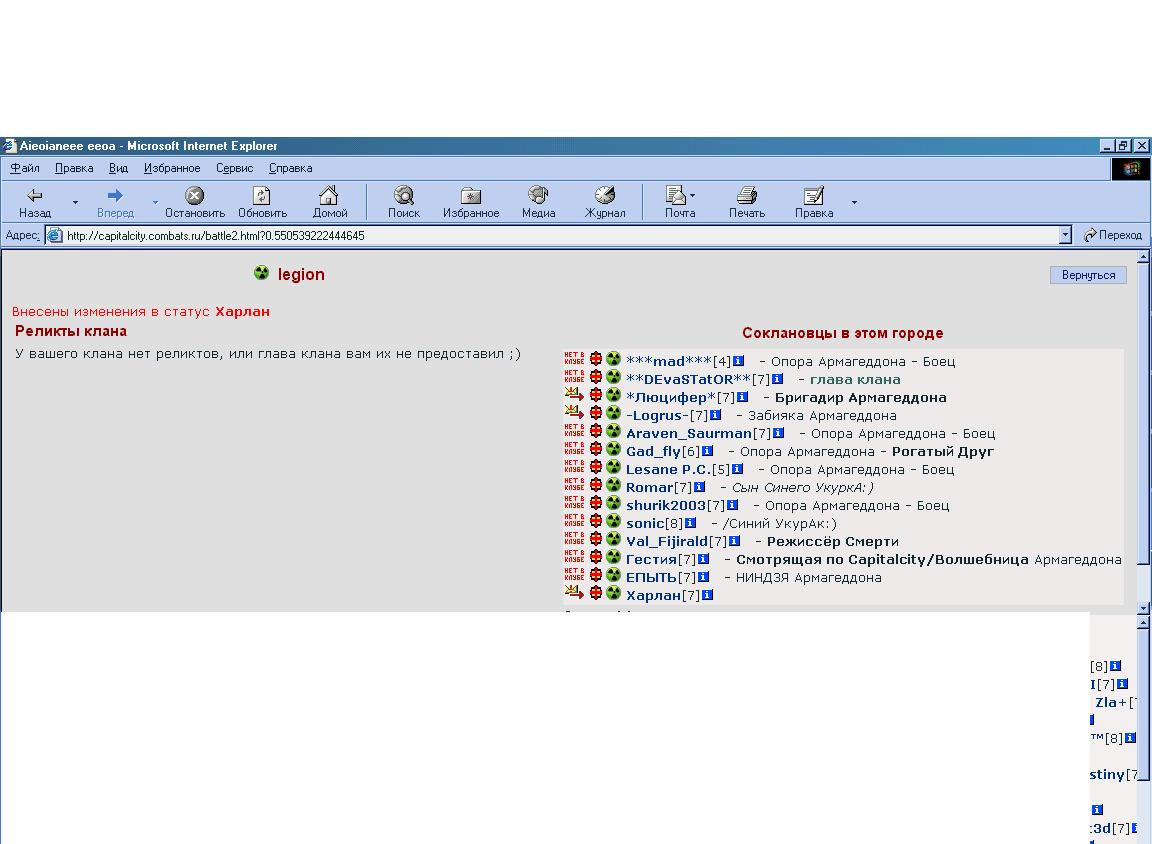Select the *Люцифер* player name
Screen dimensions: 1152x844
[x=671, y=397]
